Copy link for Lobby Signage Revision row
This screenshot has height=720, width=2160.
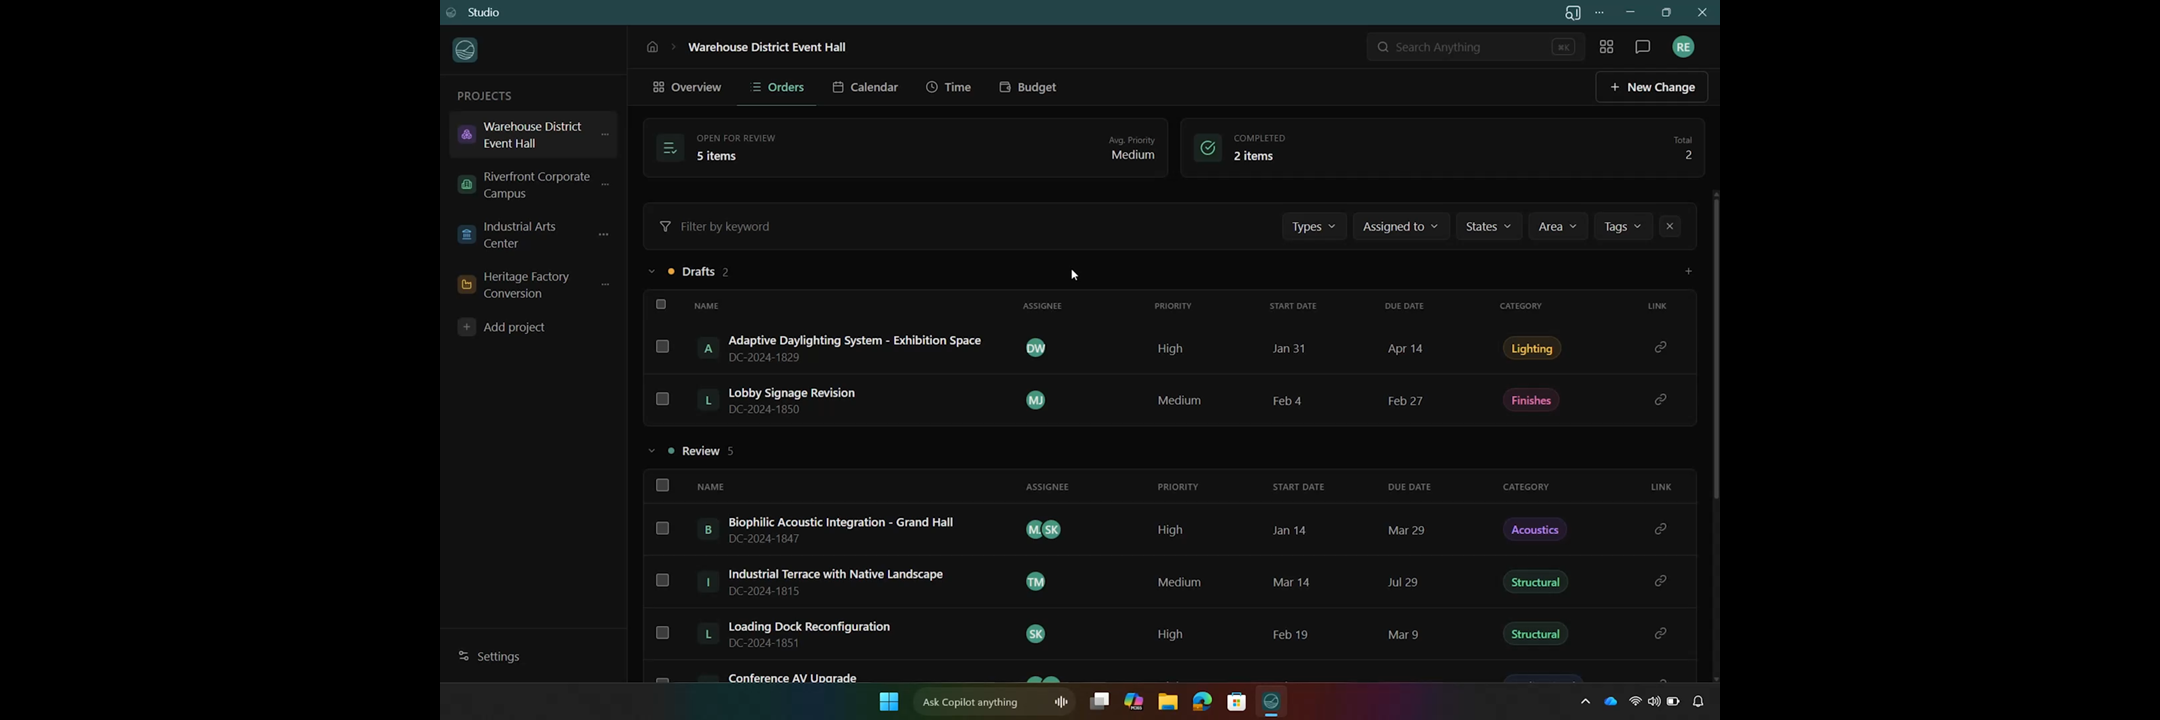tap(1660, 400)
